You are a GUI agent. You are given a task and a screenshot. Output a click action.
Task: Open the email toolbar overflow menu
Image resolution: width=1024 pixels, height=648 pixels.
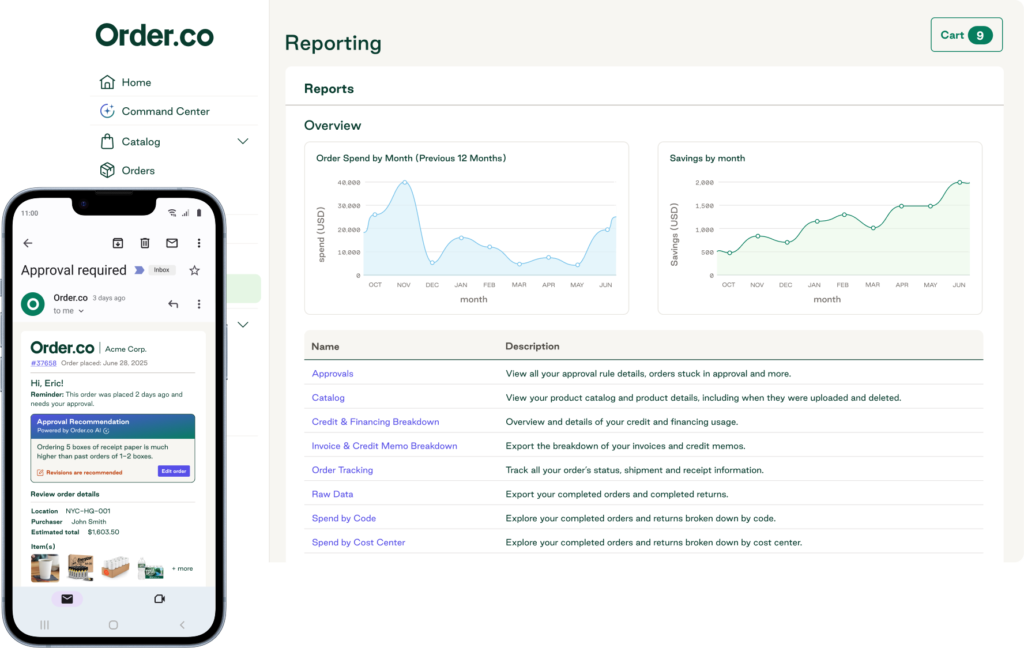(199, 243)
